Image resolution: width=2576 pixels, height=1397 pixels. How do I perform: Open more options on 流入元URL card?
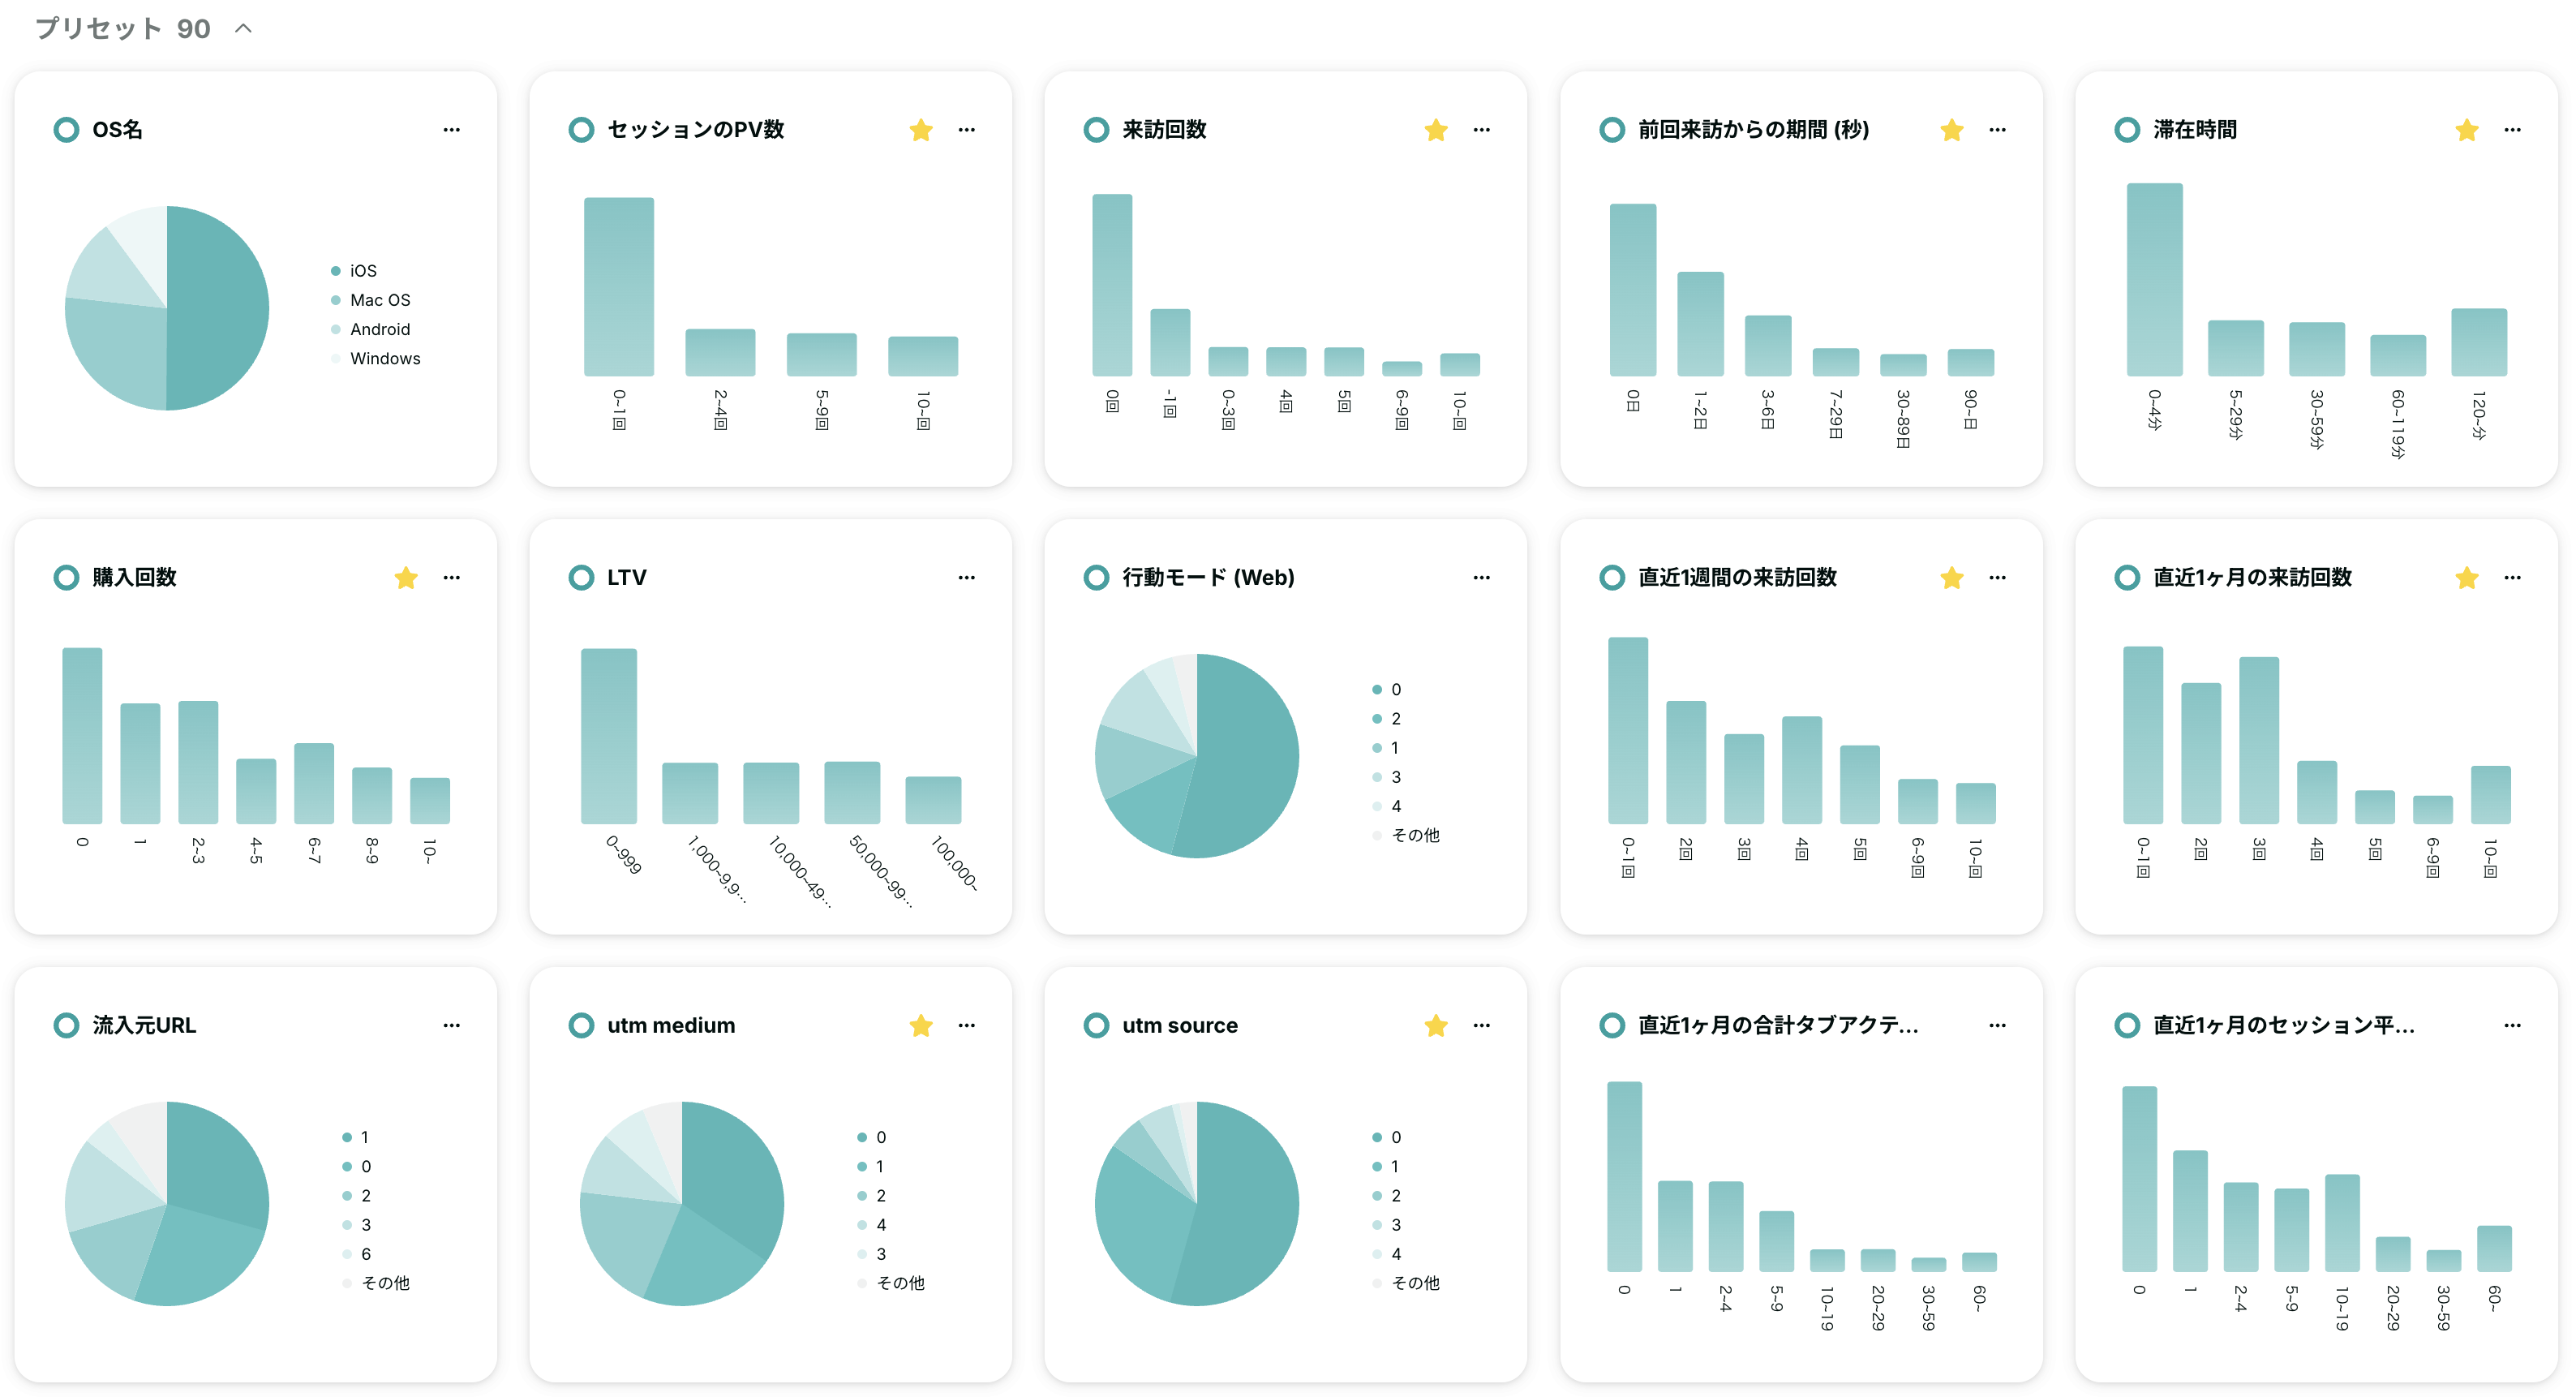[451, 1026]
